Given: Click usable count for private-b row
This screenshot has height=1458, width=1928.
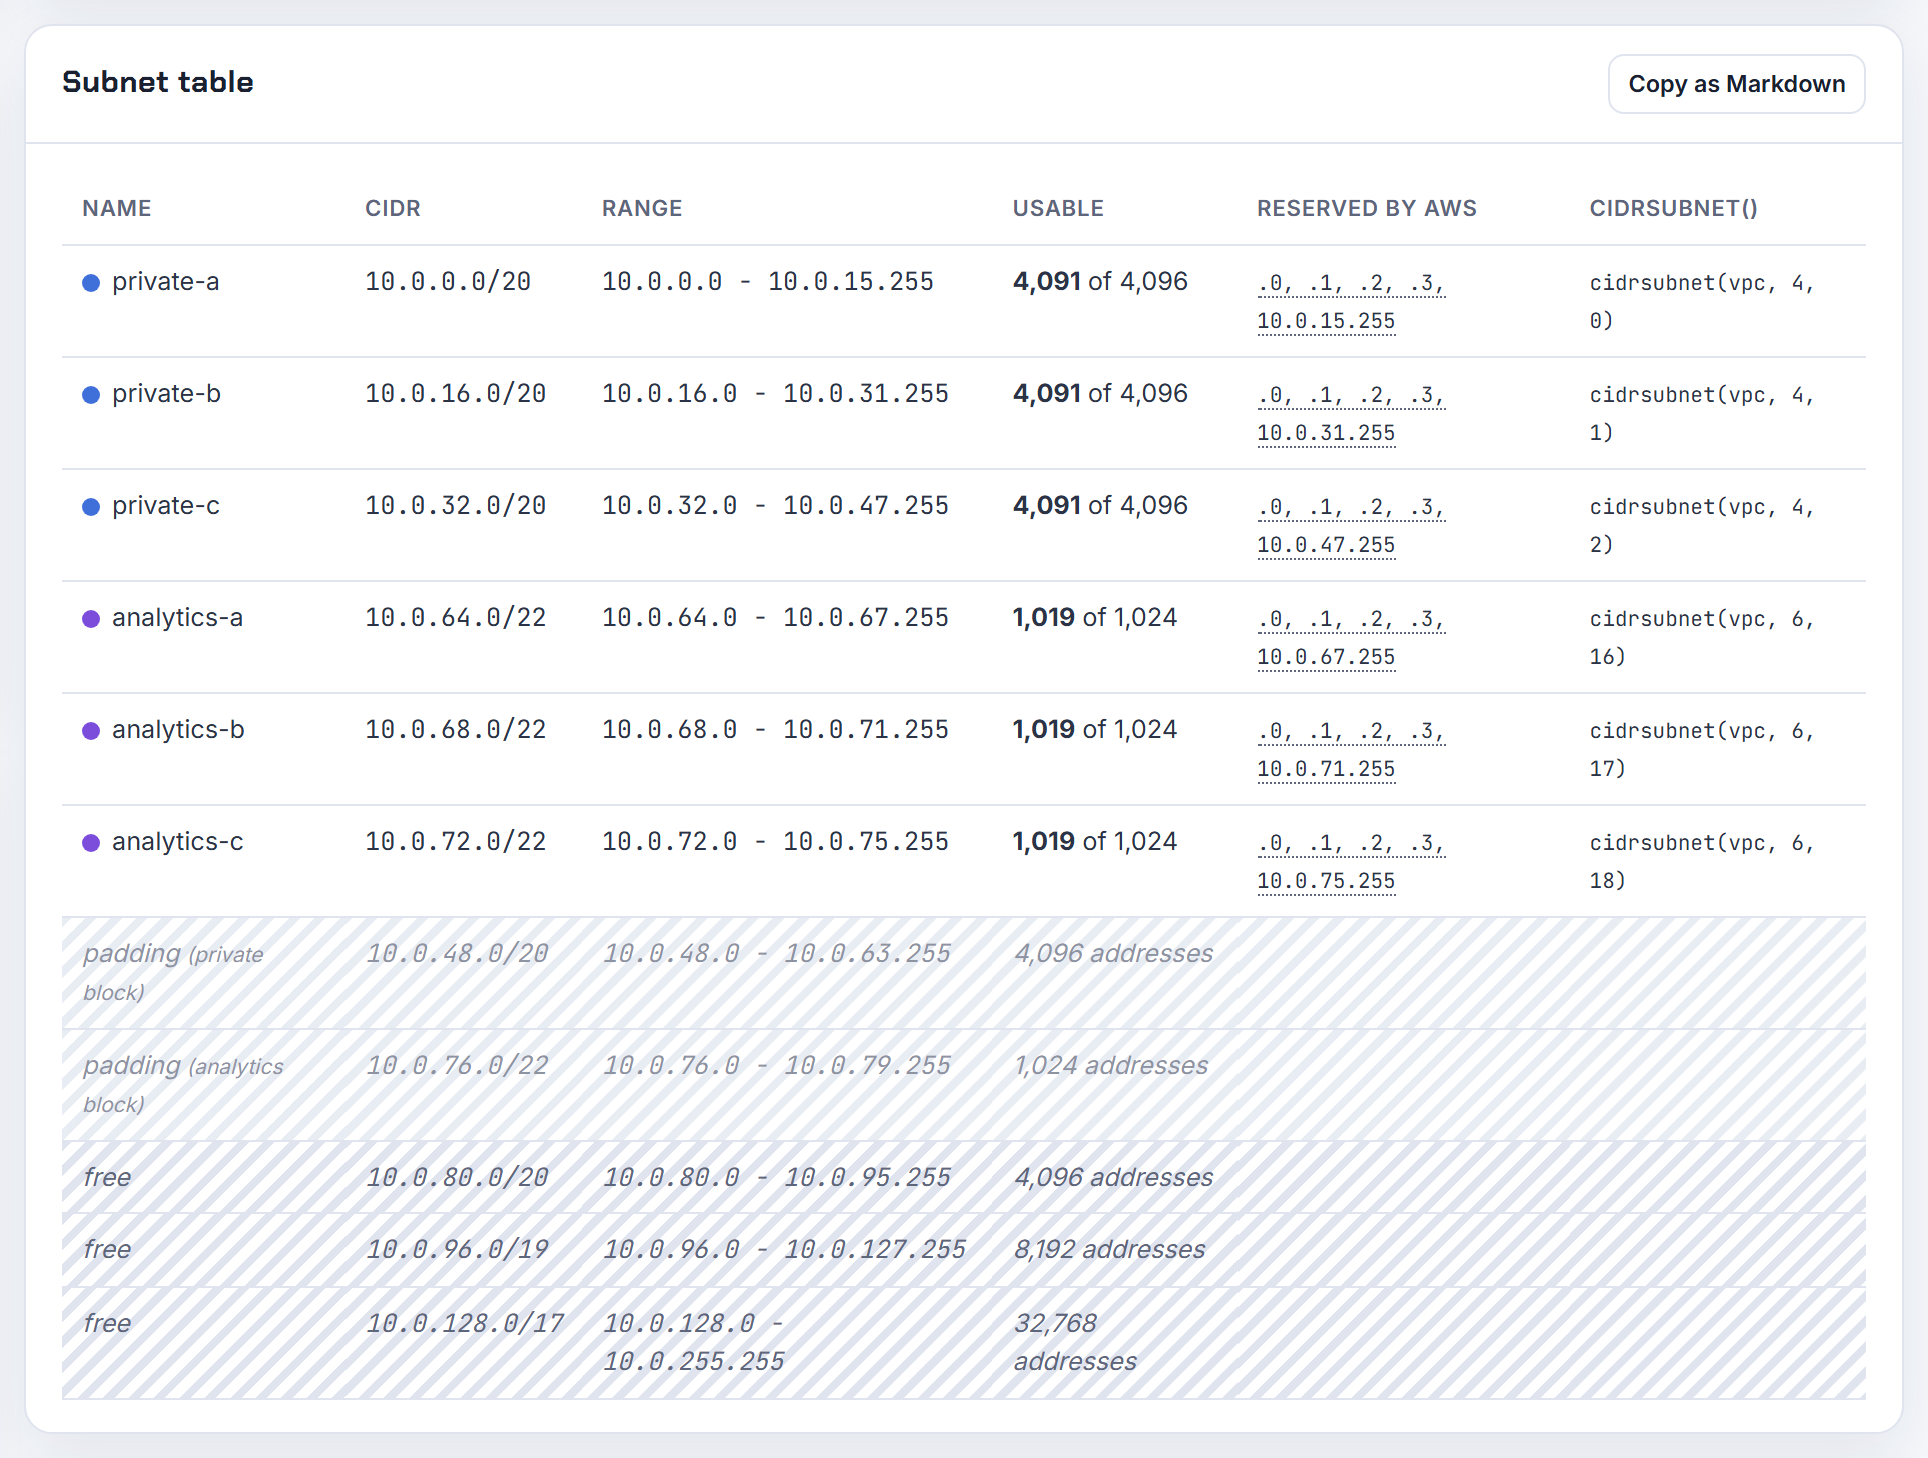Looking at the screenshot, I should tap(1100, 394).
